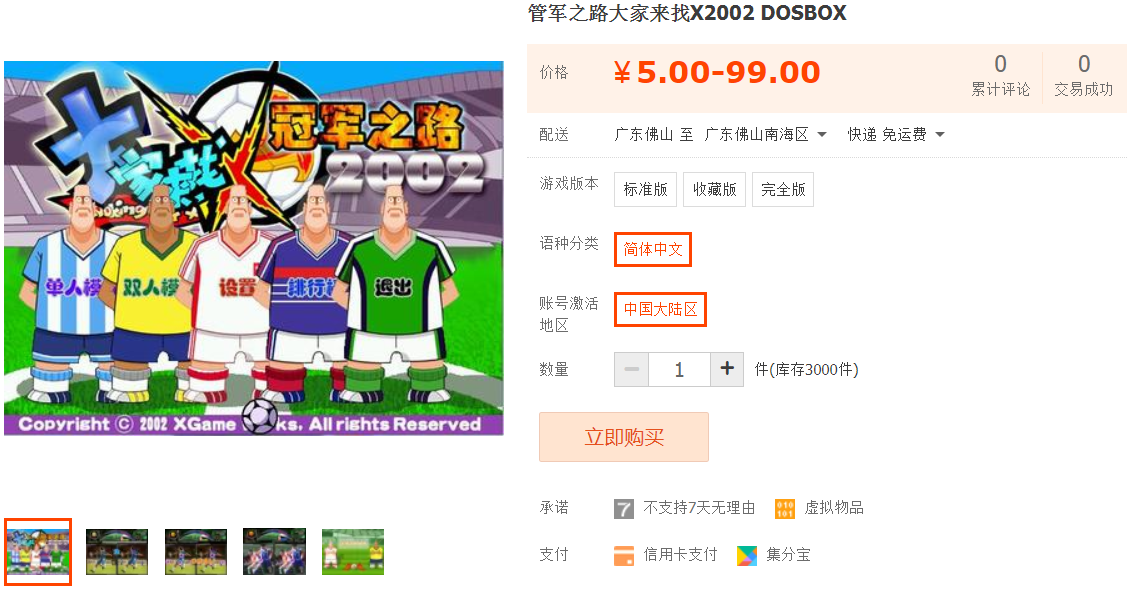Click the virtual goods orange icon

click(x=785, y=509)
